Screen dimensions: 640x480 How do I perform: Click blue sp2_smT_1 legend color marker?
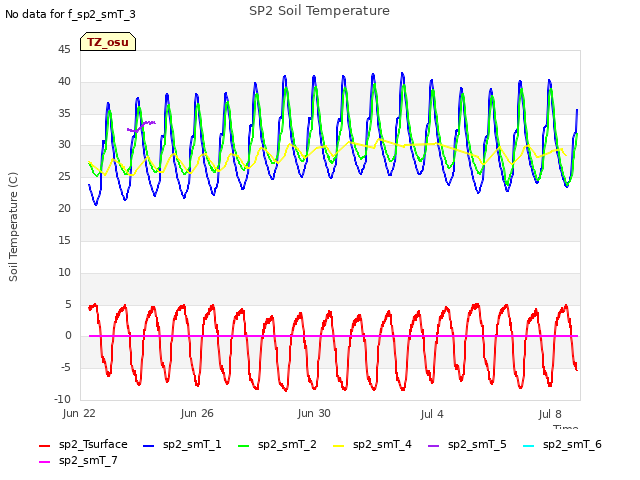149,446
